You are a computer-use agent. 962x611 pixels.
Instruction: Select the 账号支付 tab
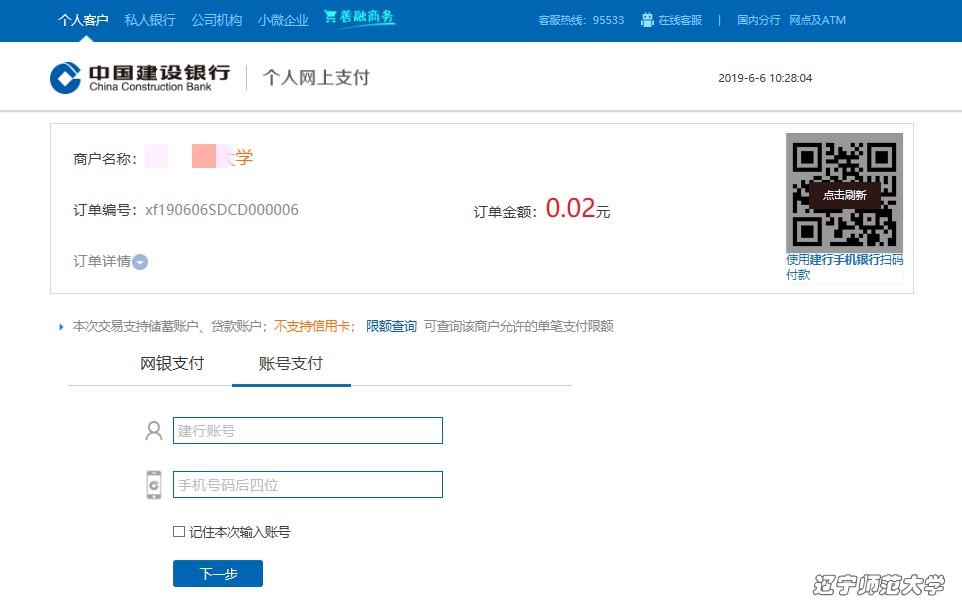[x=291, y=364]
